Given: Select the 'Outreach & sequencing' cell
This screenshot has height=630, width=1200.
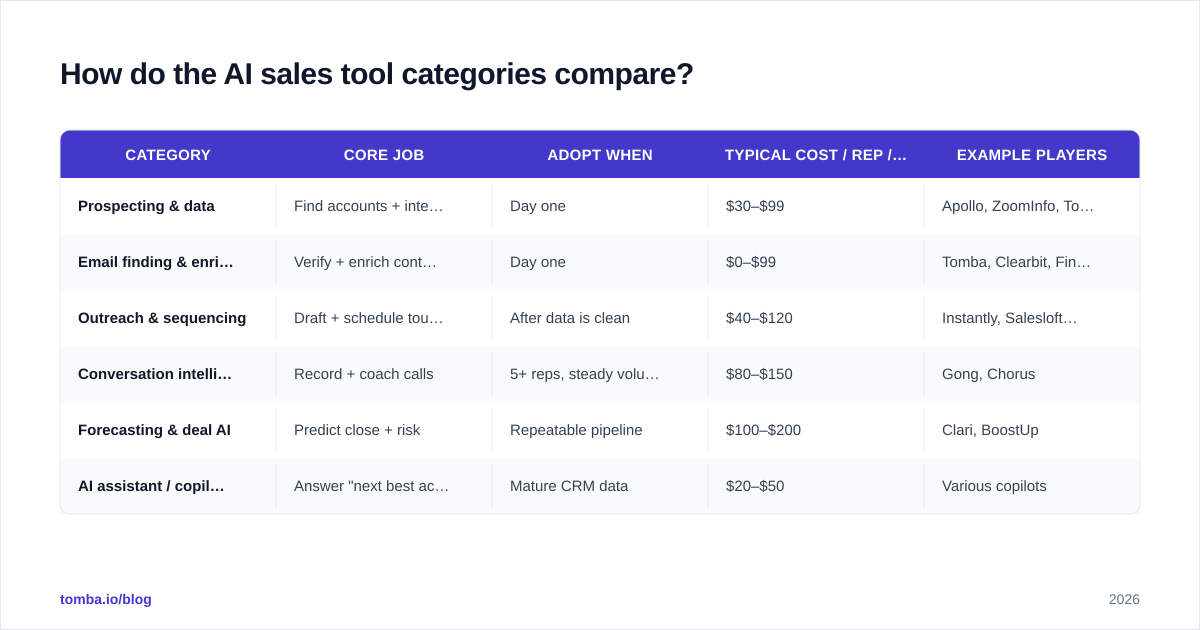Looking at the screenshot, I should click(x=168, y=318).
